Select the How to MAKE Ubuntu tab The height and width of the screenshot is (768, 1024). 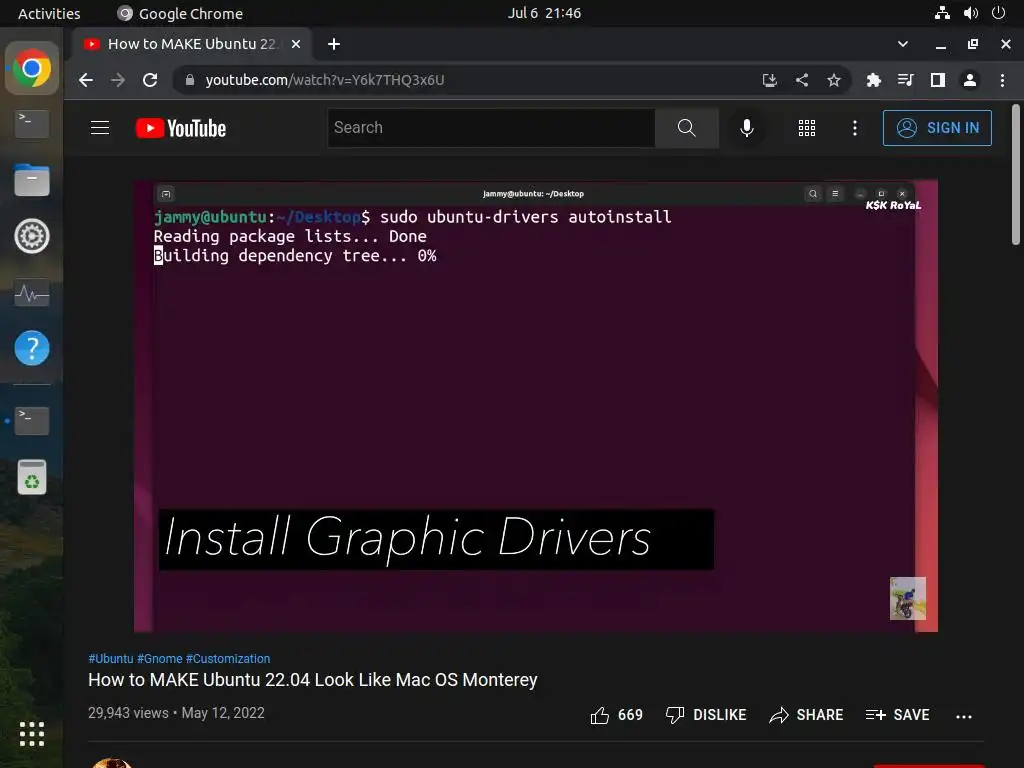[x=193, y=44]
